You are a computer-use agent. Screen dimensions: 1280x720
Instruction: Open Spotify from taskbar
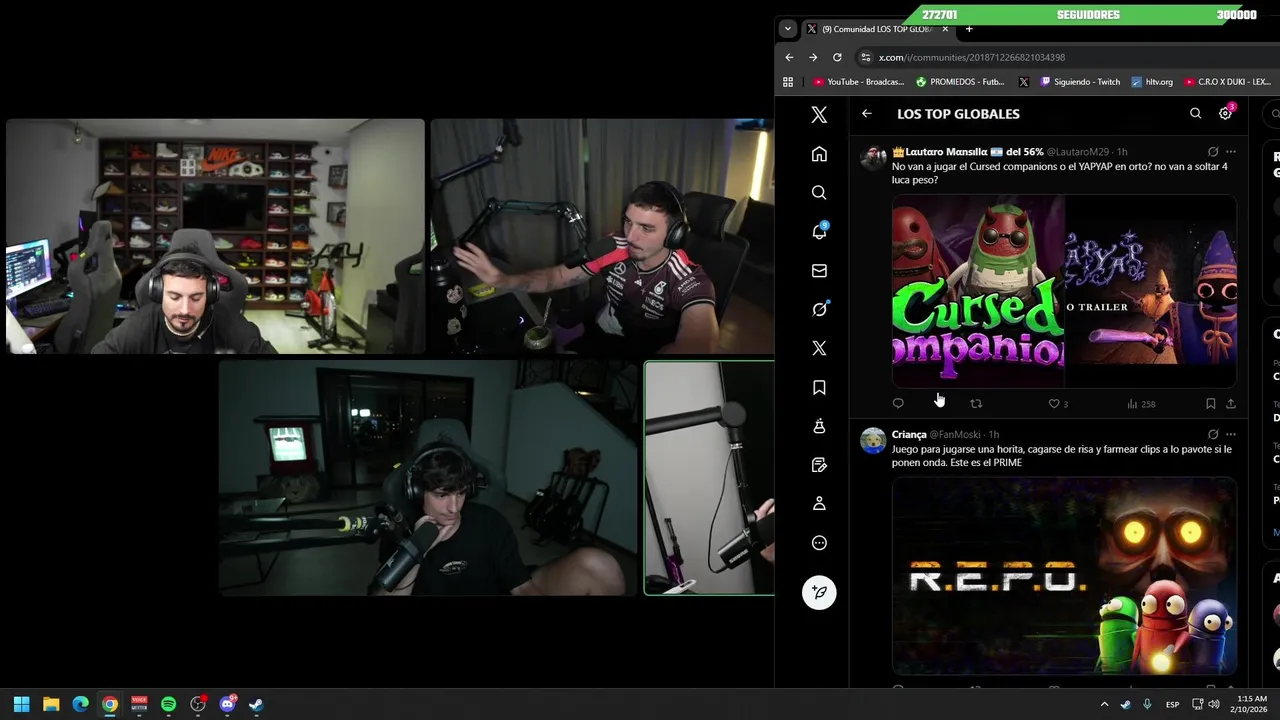pyautogui.click(x=168, y=704)
